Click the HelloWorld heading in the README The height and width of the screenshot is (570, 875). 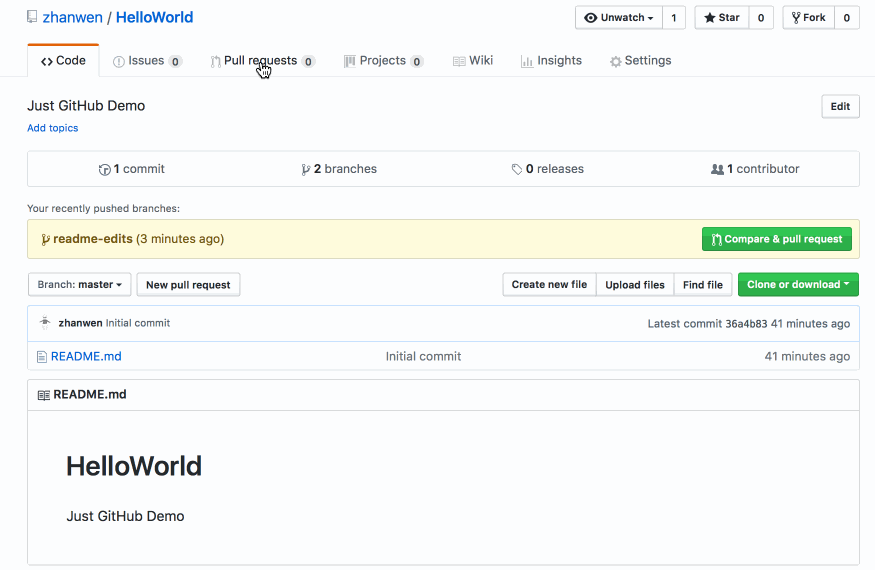pos(134,466)
